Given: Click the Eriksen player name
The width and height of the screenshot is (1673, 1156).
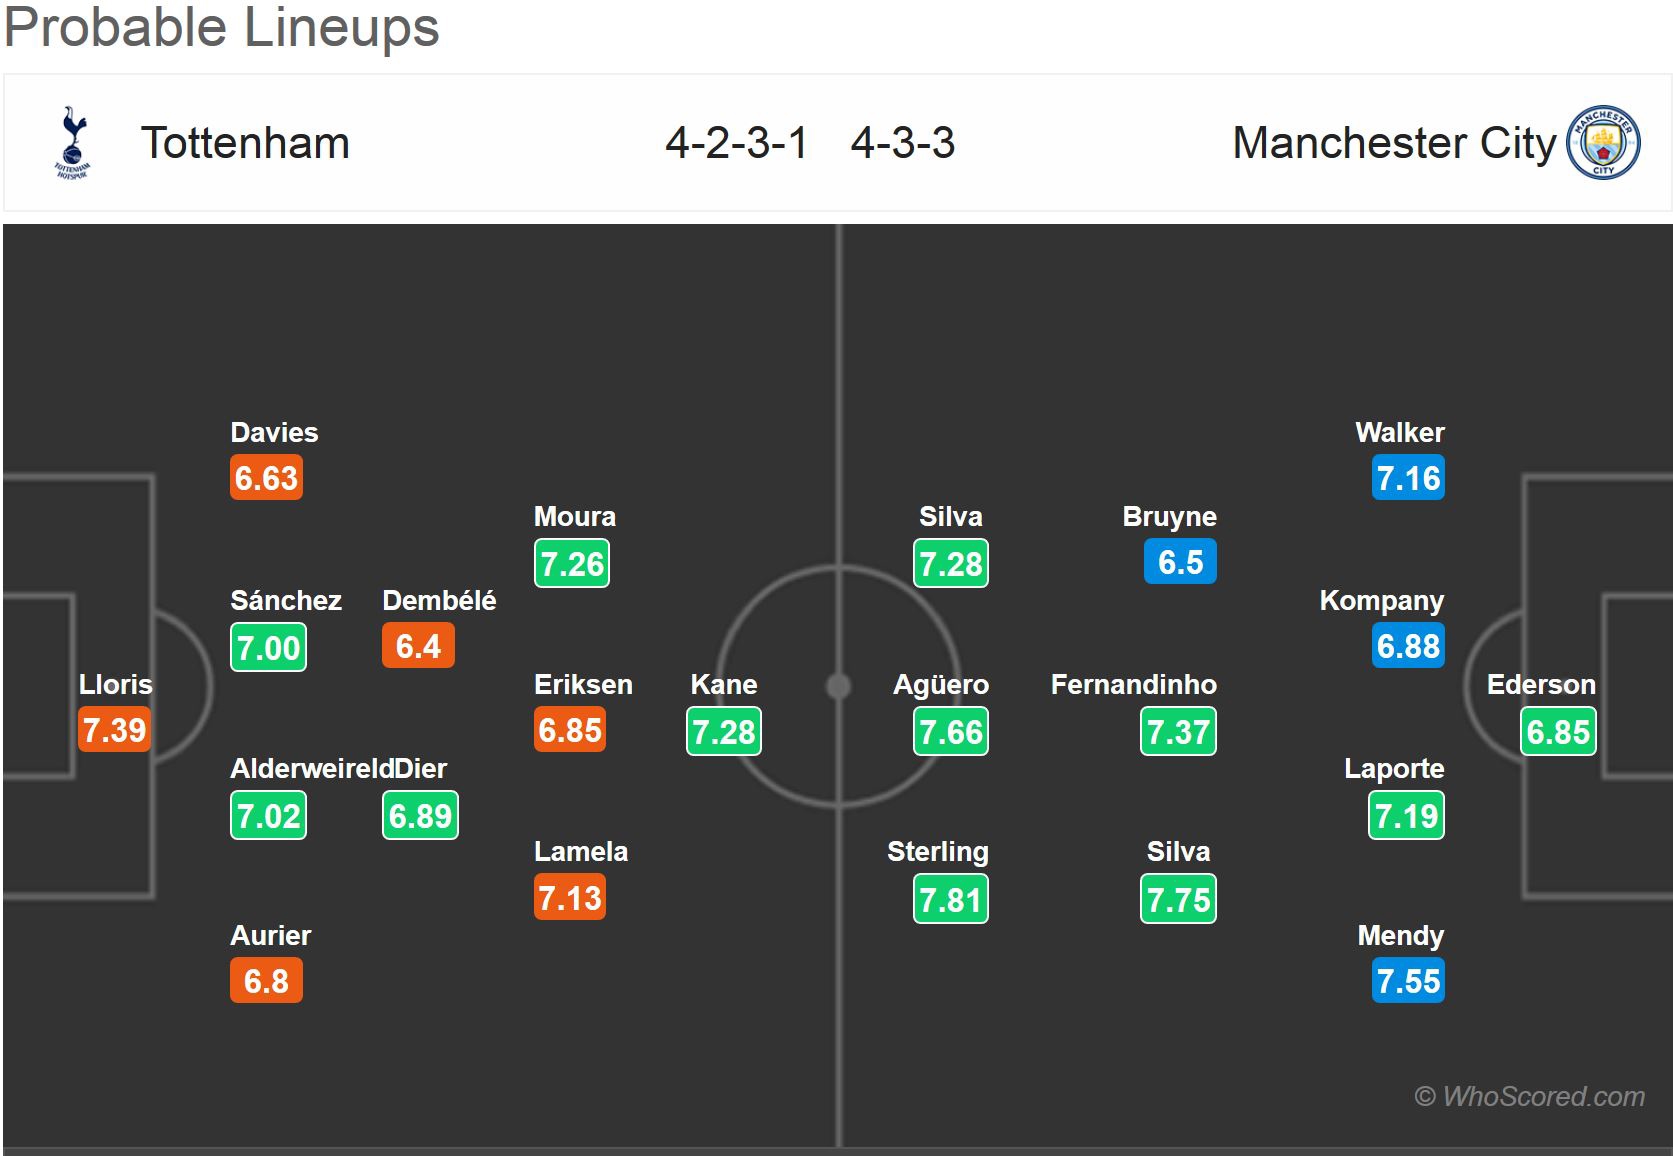Looking at the screenshot, I should (x=583, y=685).
